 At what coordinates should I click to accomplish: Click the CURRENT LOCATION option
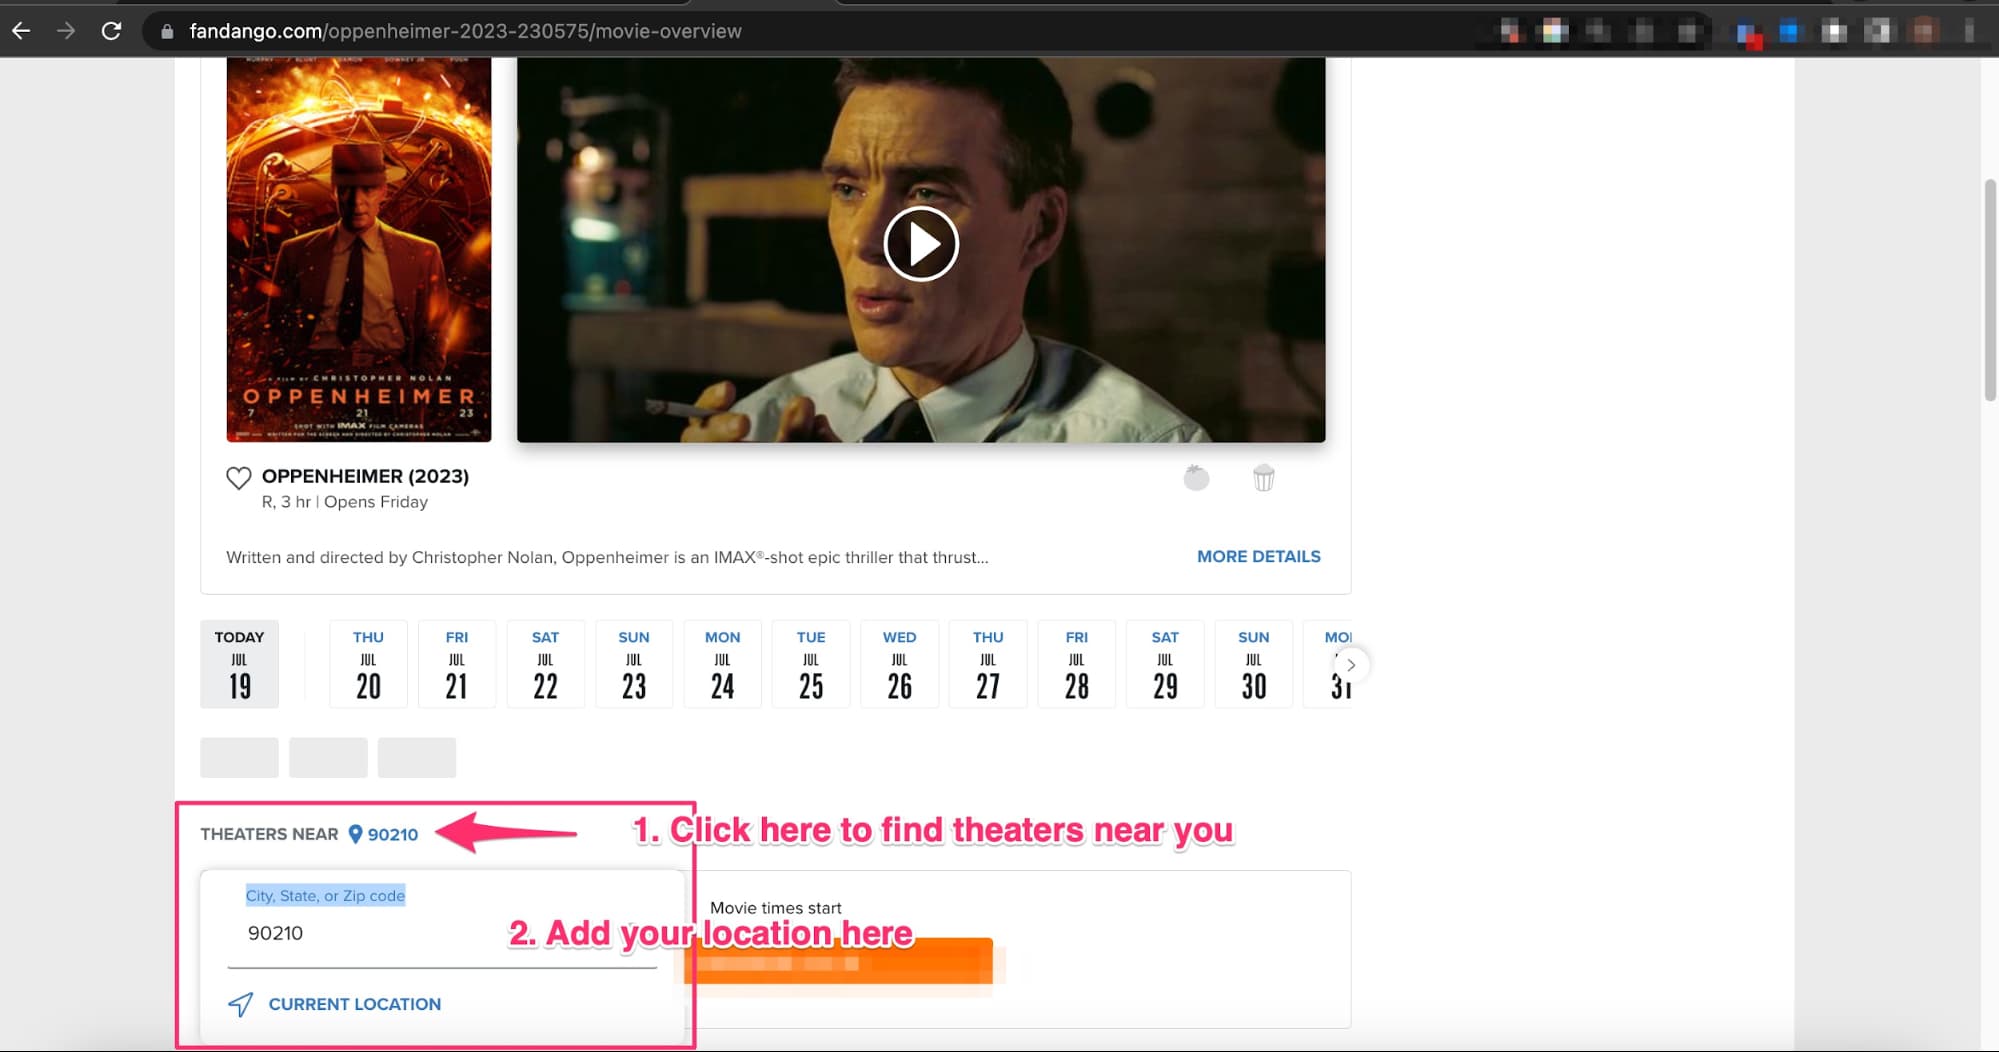[354, 1004]
